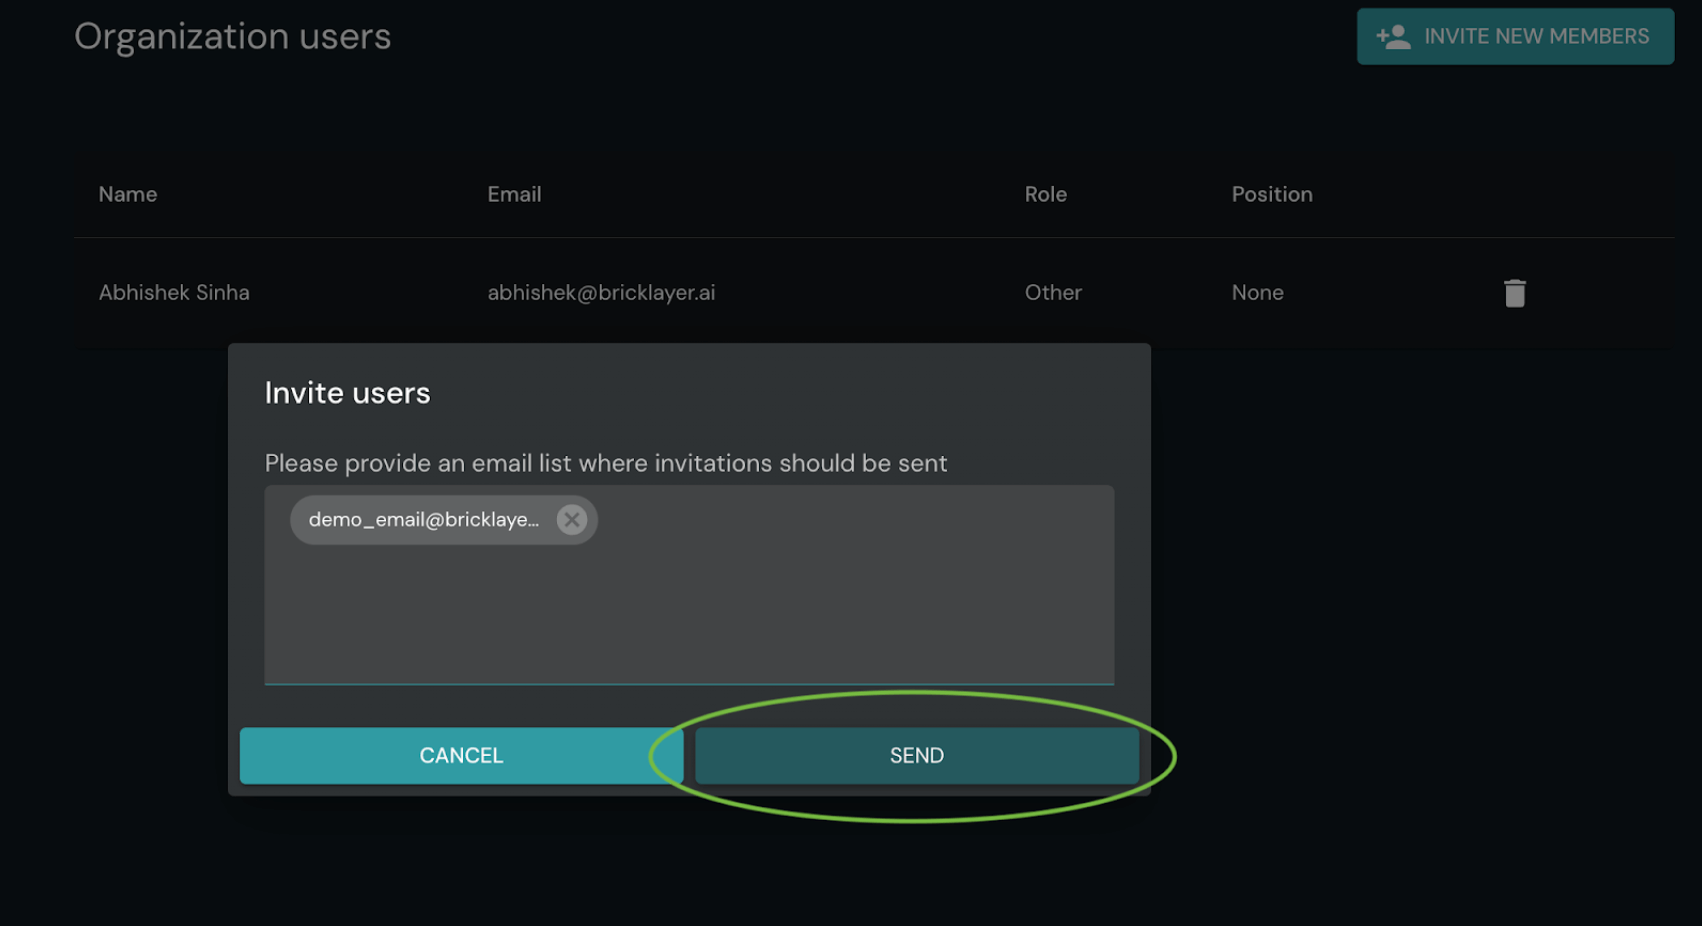Click the Role column header
Viewport: 1702px width, 926px height.
1045,194
